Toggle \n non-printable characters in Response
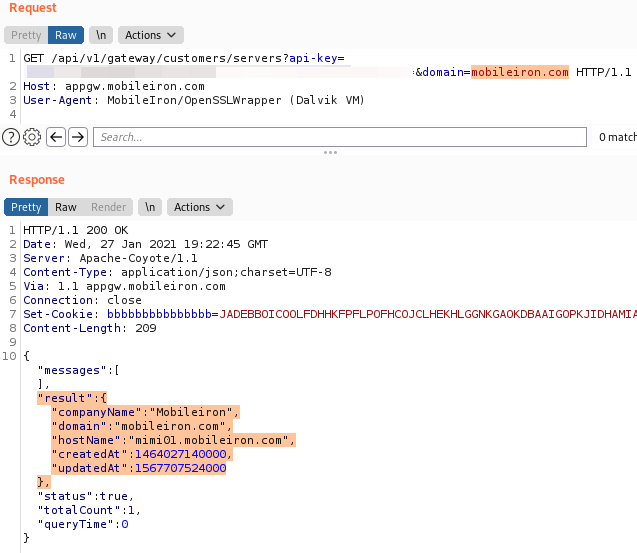 click(149, 207)
